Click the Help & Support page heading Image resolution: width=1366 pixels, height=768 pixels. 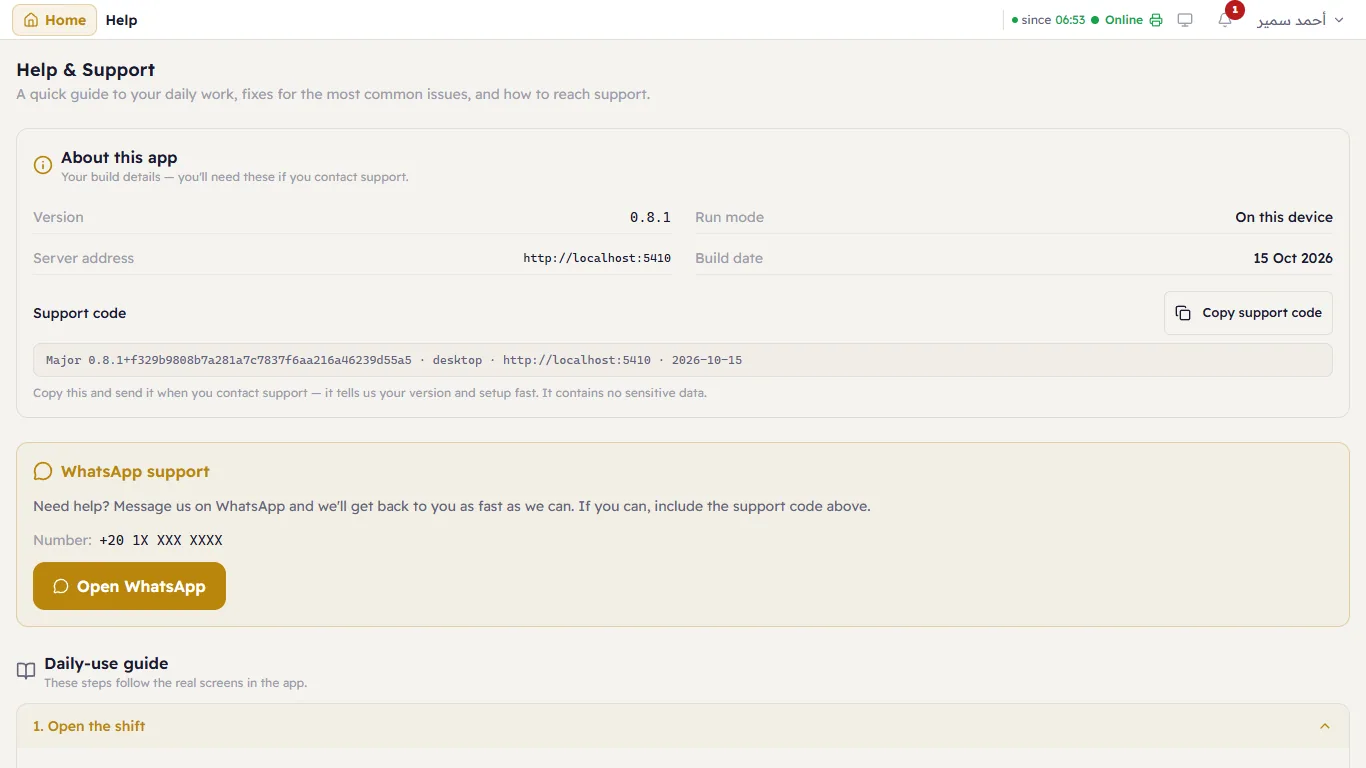(86, 70)
